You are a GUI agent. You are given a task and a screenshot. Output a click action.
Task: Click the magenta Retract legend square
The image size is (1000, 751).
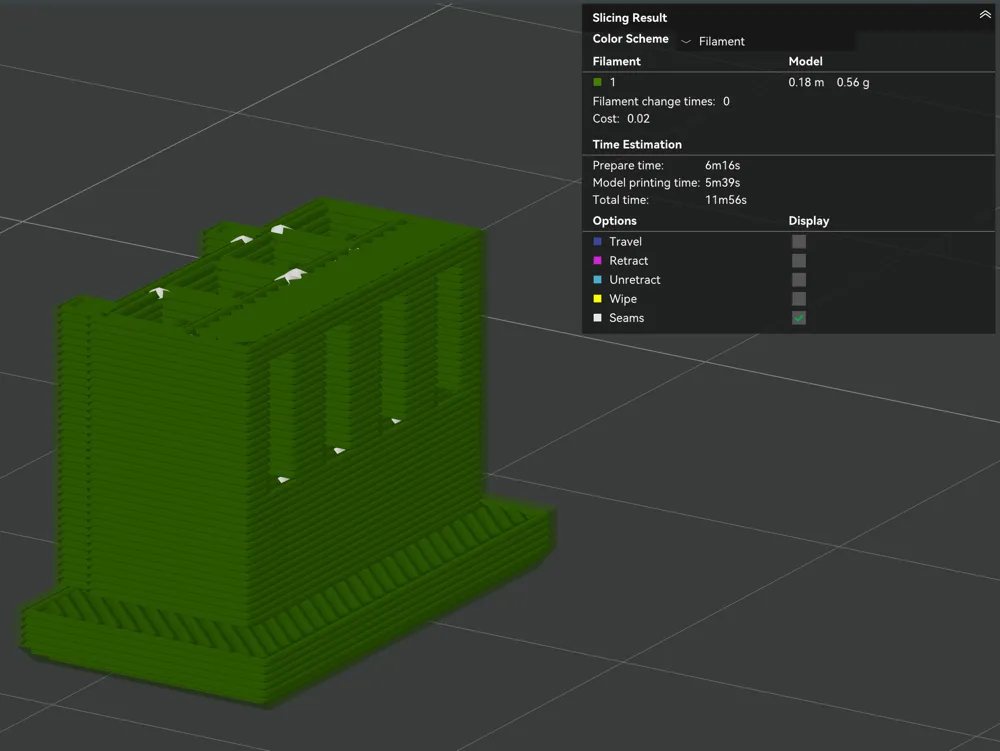tap(598, 261)
